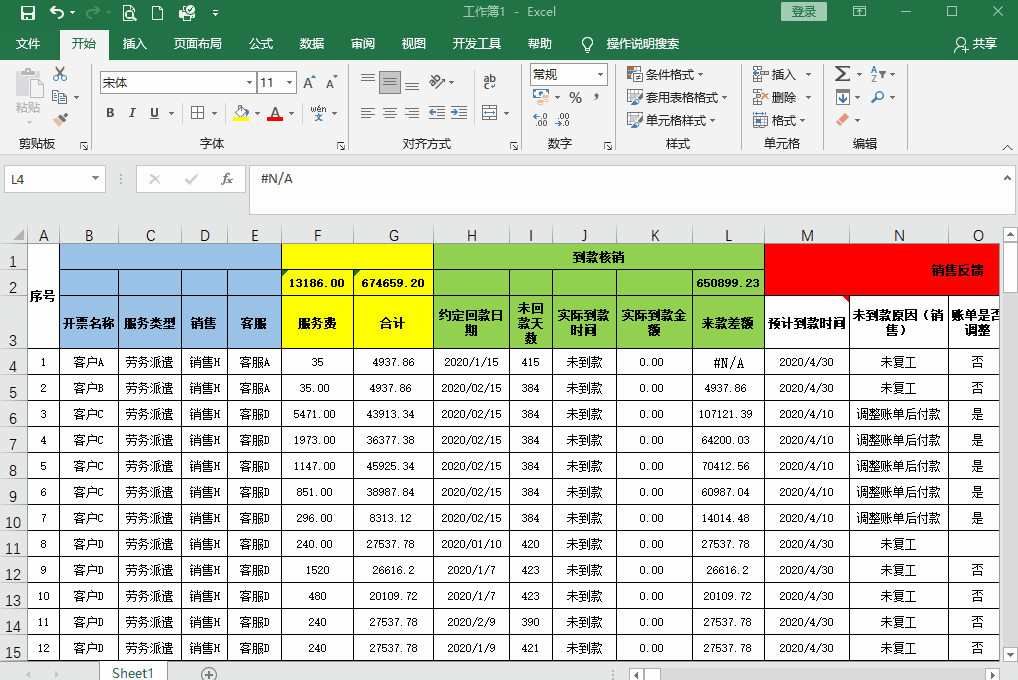Click the Paste clipboard icon
The width and height of the screenshot is (1018, 680).
28,85
